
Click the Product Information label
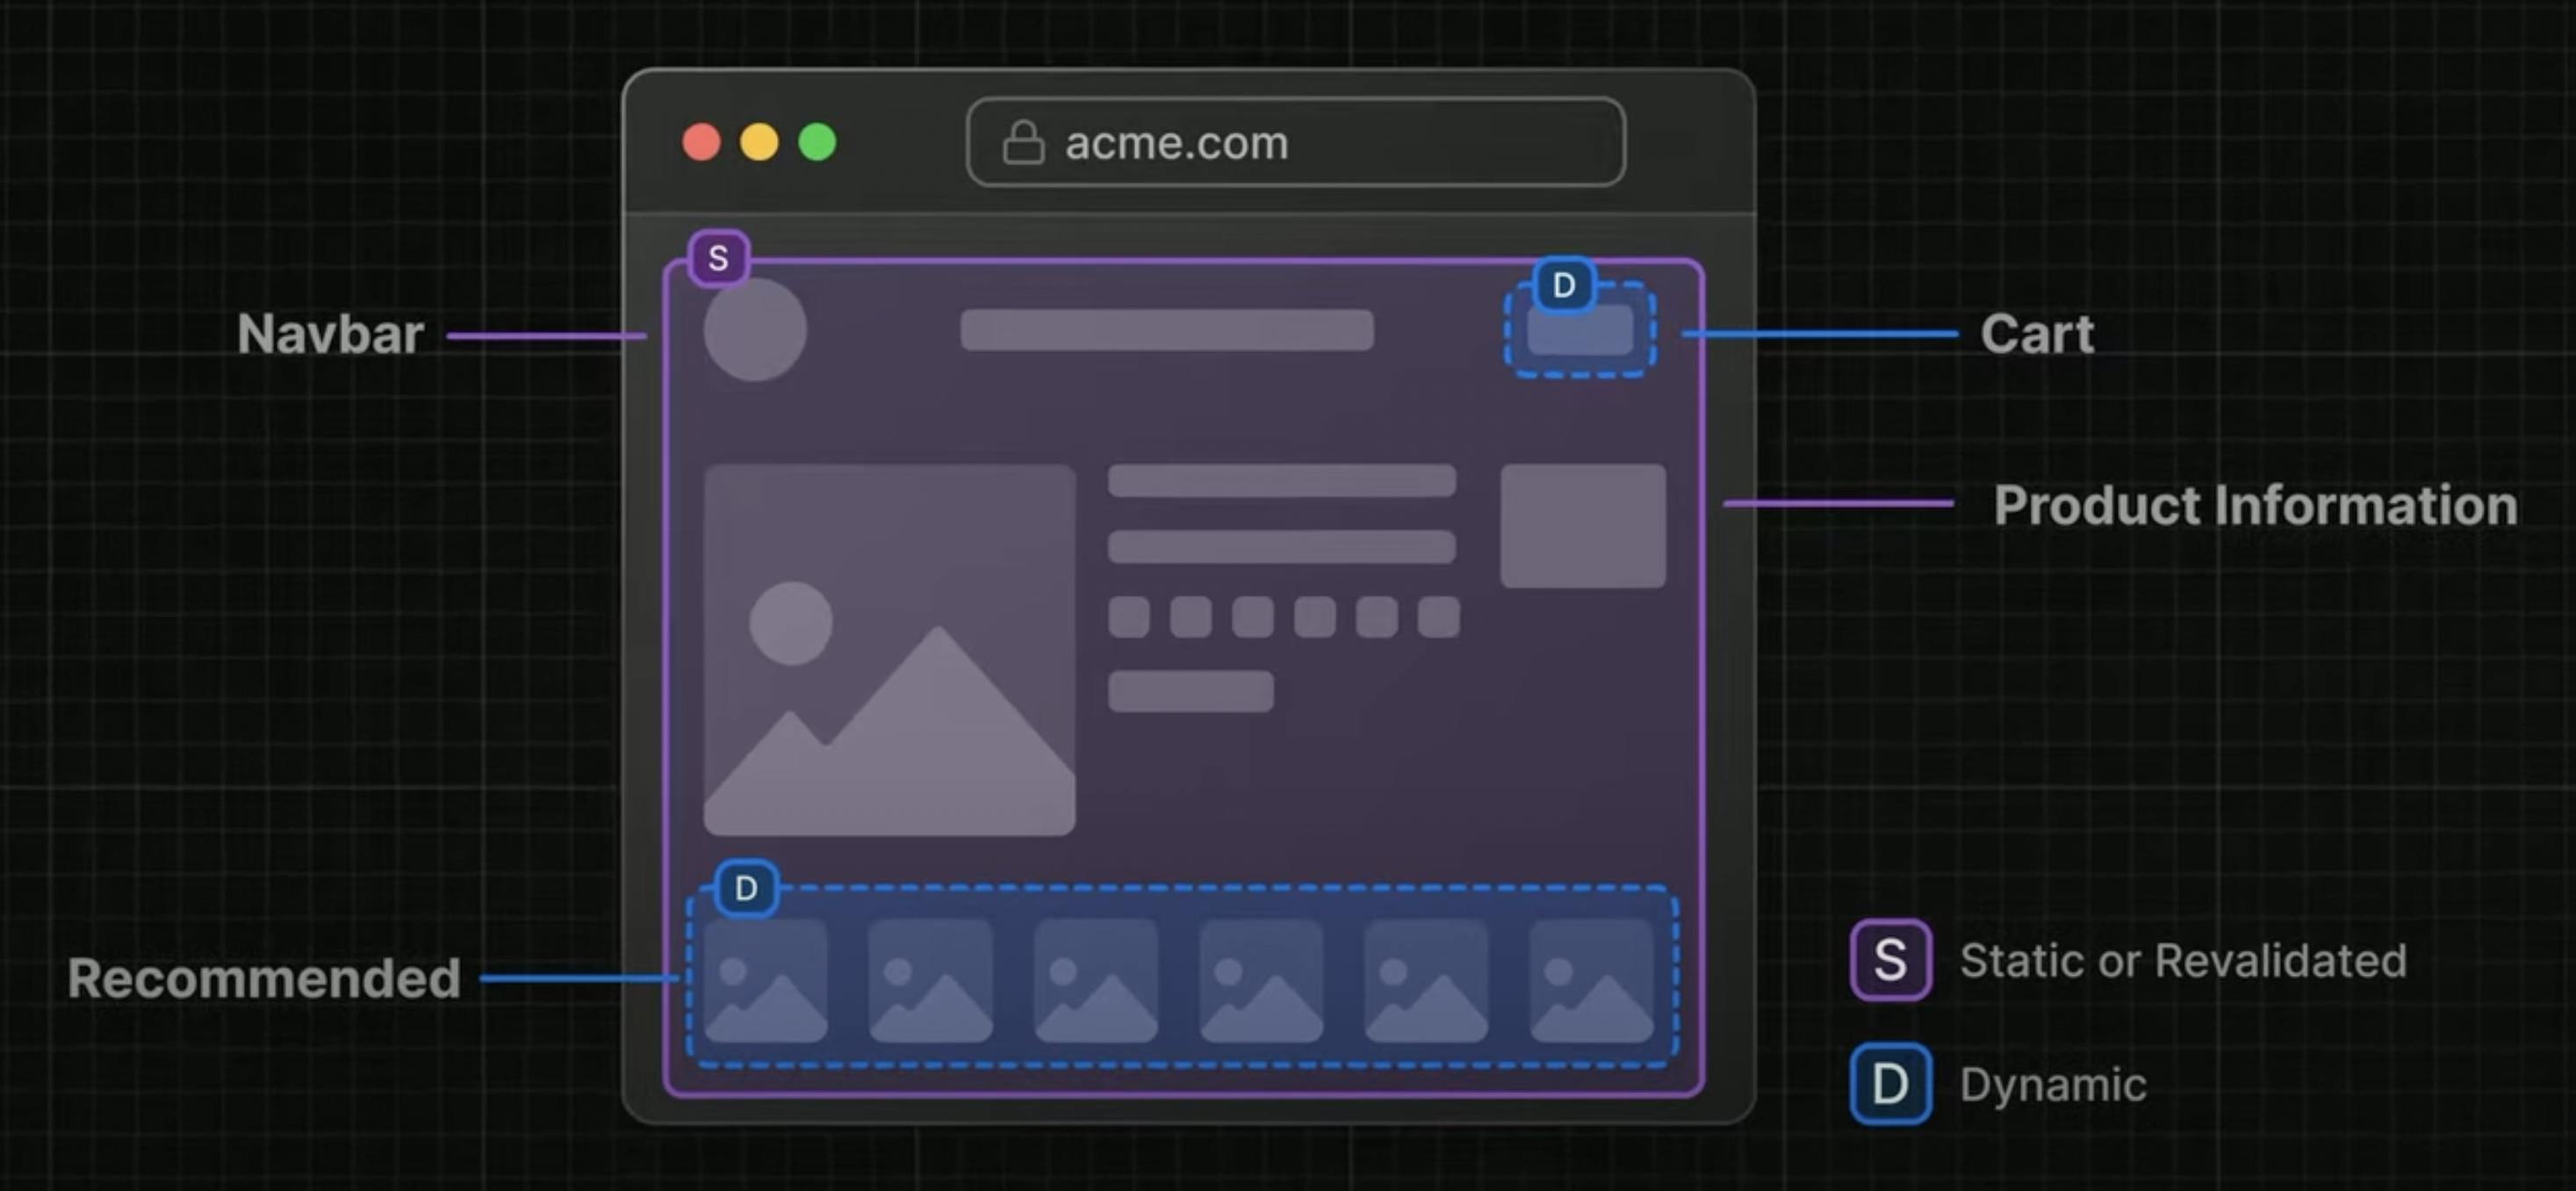coord(2255,505)
